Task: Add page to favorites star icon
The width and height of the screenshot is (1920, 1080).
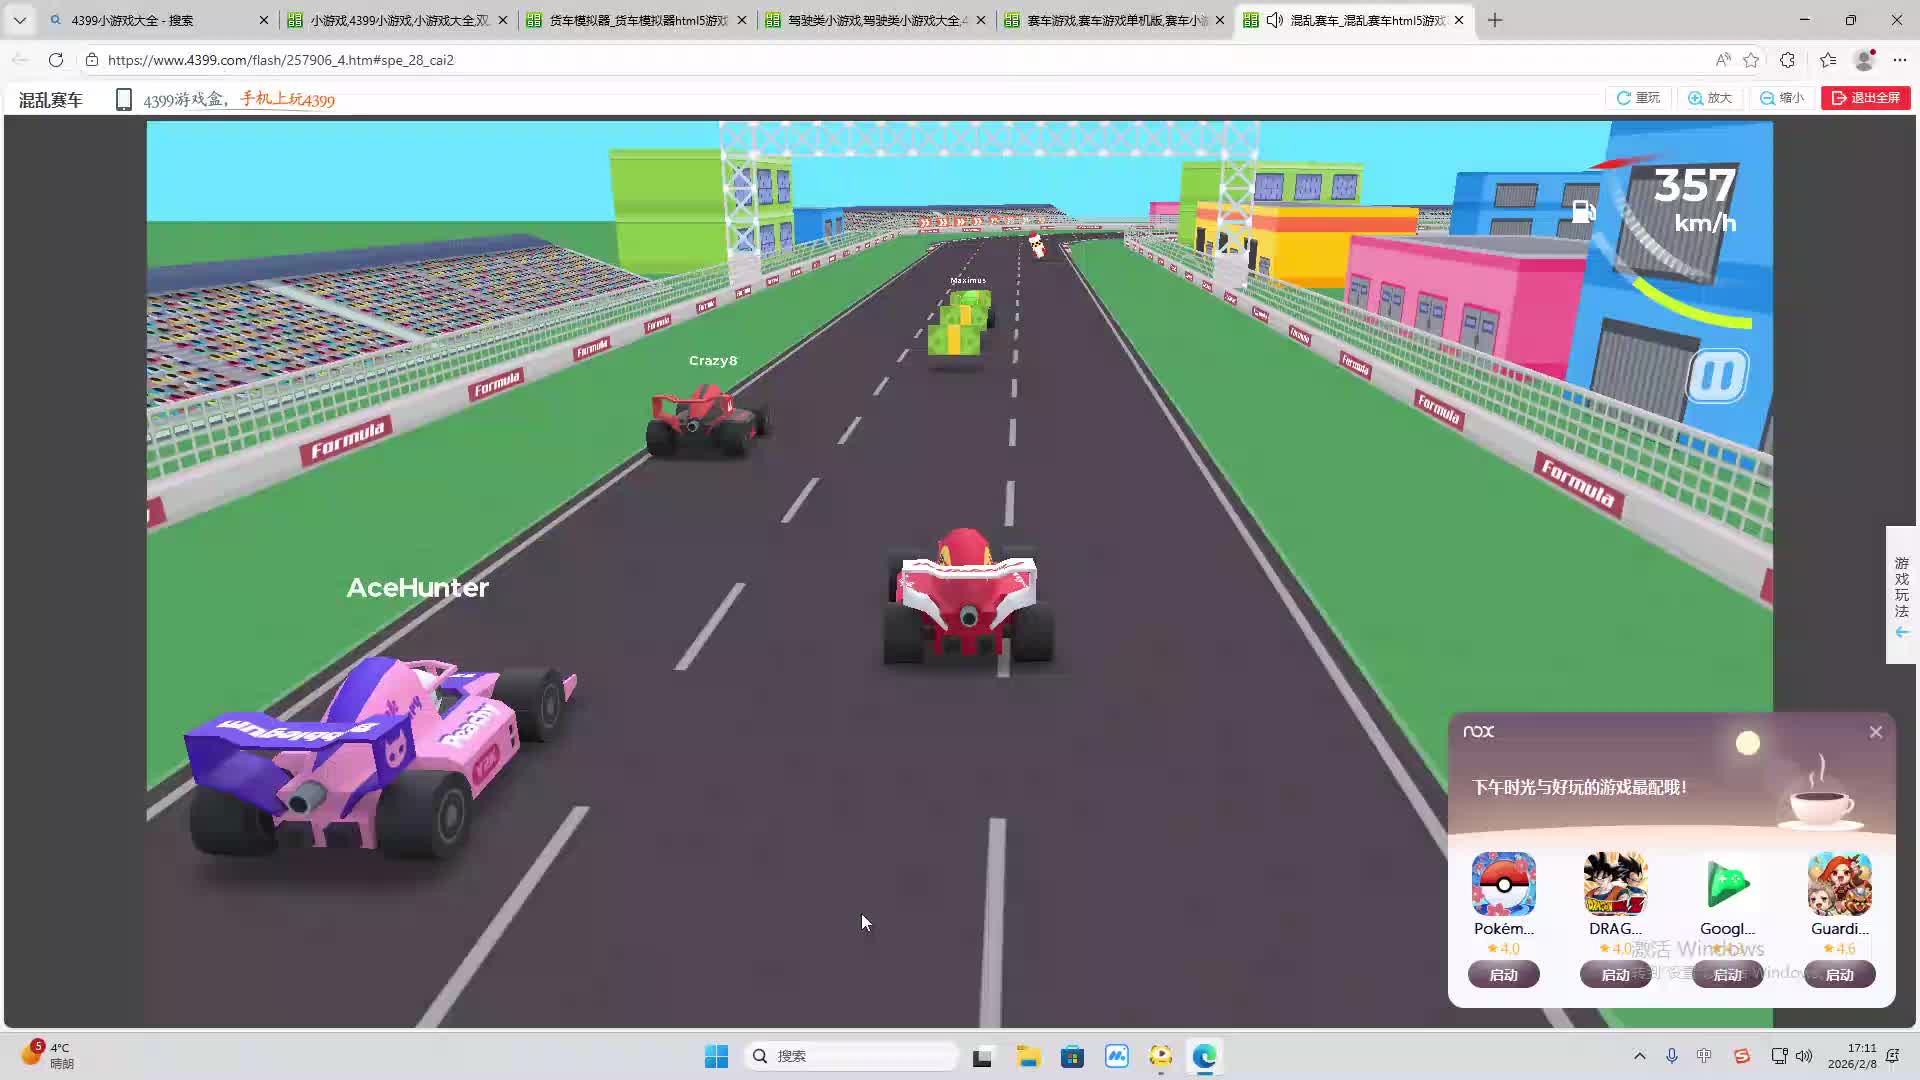Action: 1751,60
